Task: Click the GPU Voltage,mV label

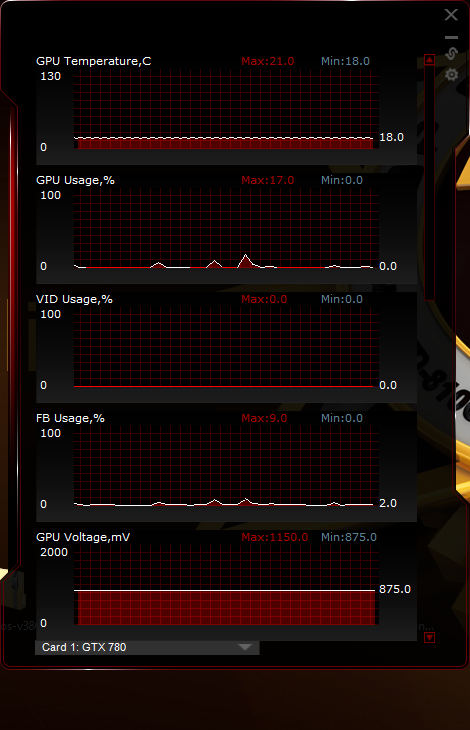Action: [x=83, y=537]
